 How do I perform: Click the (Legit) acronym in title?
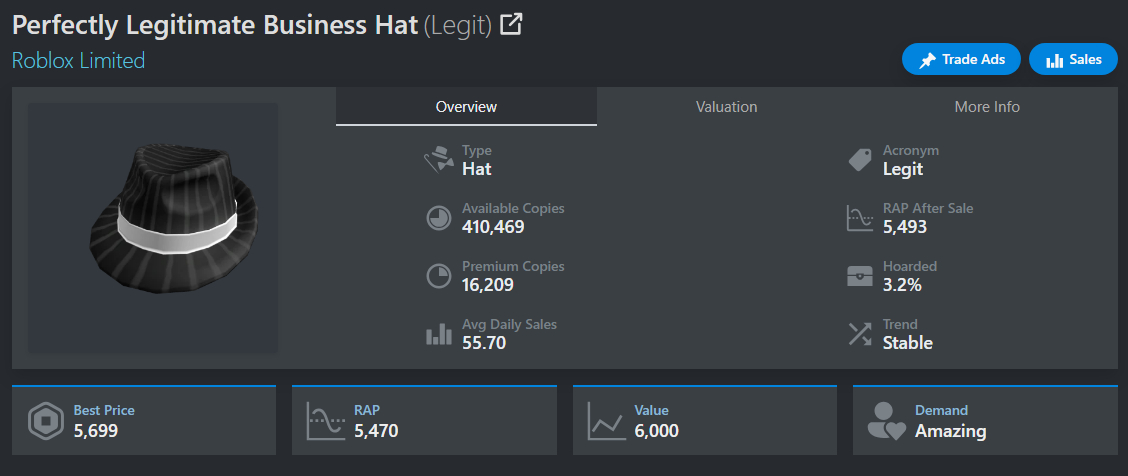pyautogui.click(x=458, y=27)
